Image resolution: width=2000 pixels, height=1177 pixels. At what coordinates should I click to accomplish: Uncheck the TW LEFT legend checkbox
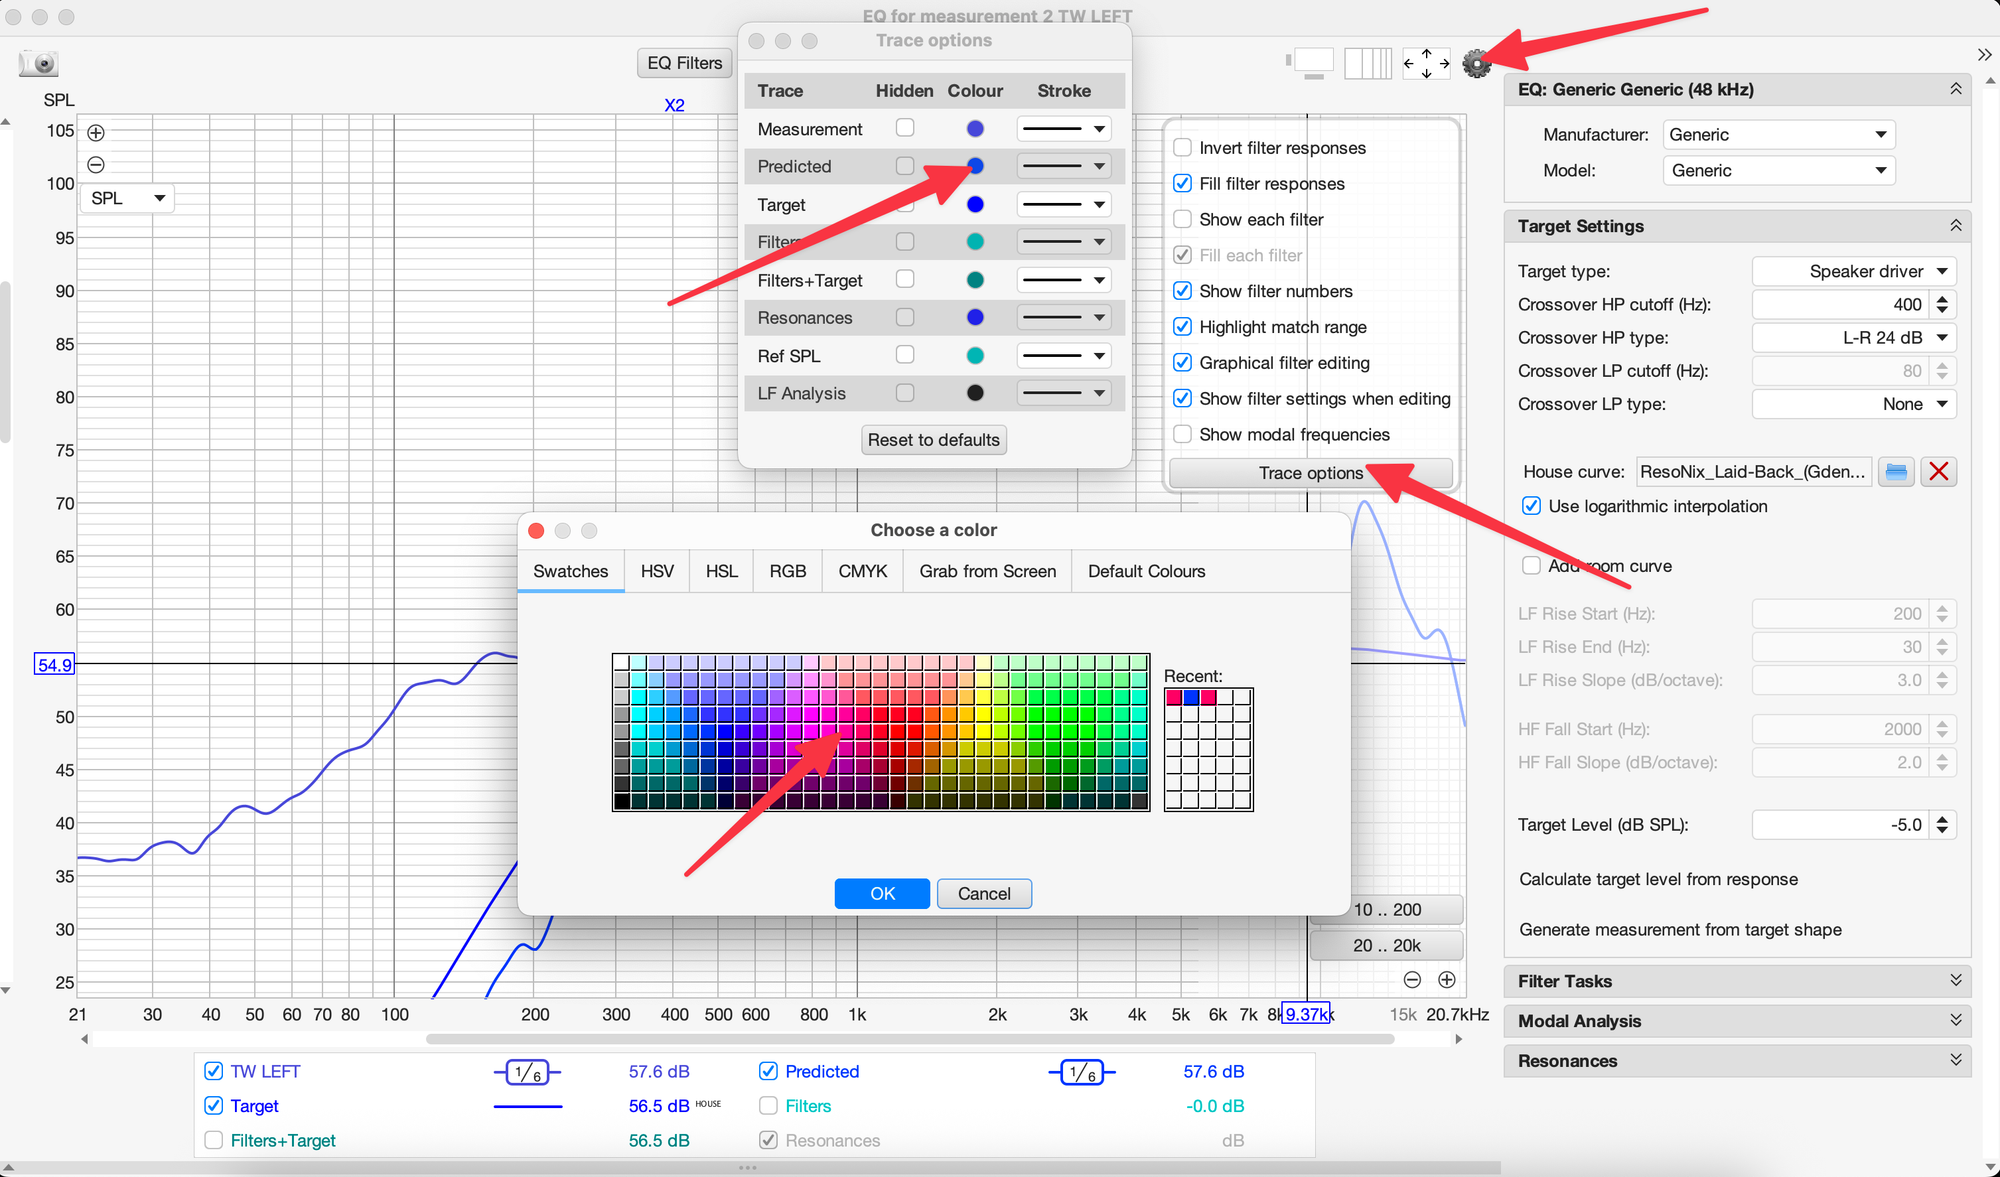213,1071
